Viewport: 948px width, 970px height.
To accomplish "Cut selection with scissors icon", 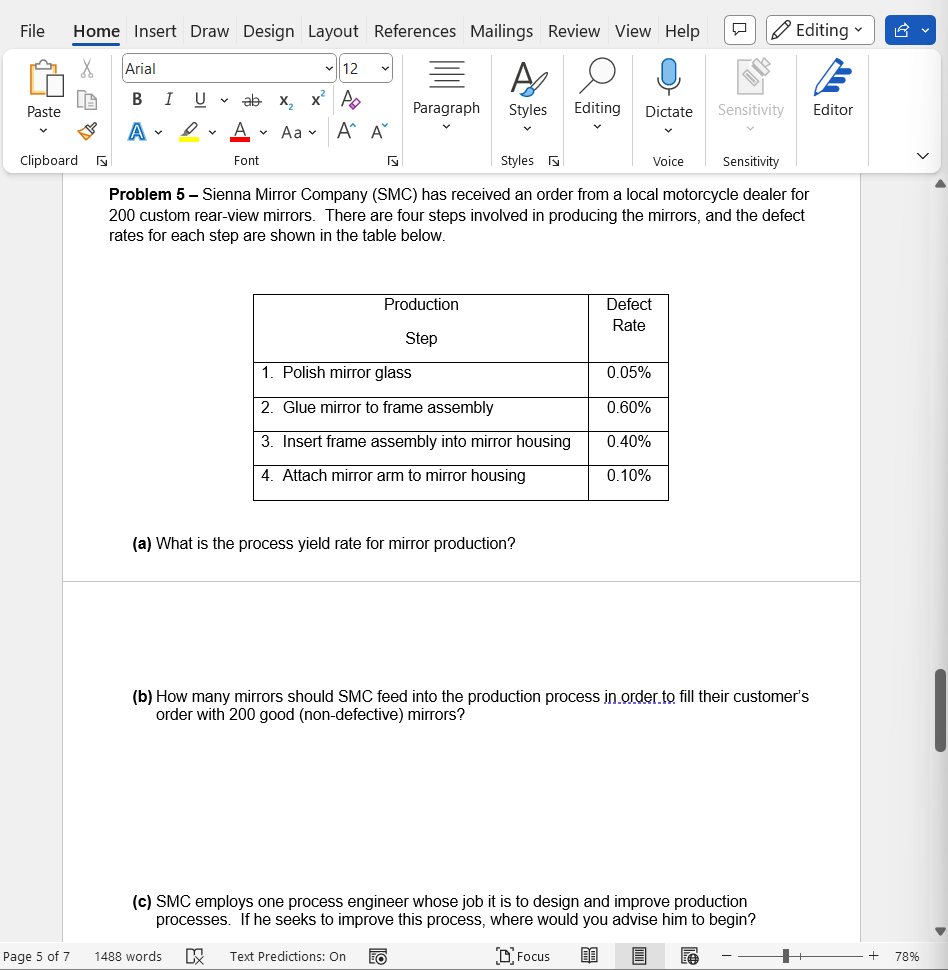I will pos(87,69).
